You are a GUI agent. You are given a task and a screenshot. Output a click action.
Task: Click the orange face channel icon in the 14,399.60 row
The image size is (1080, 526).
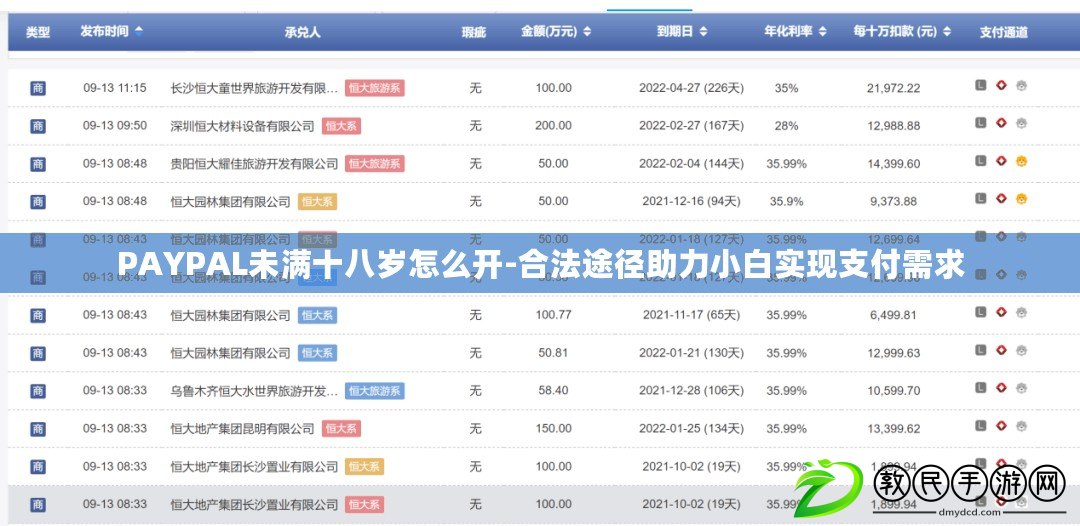1021,161
